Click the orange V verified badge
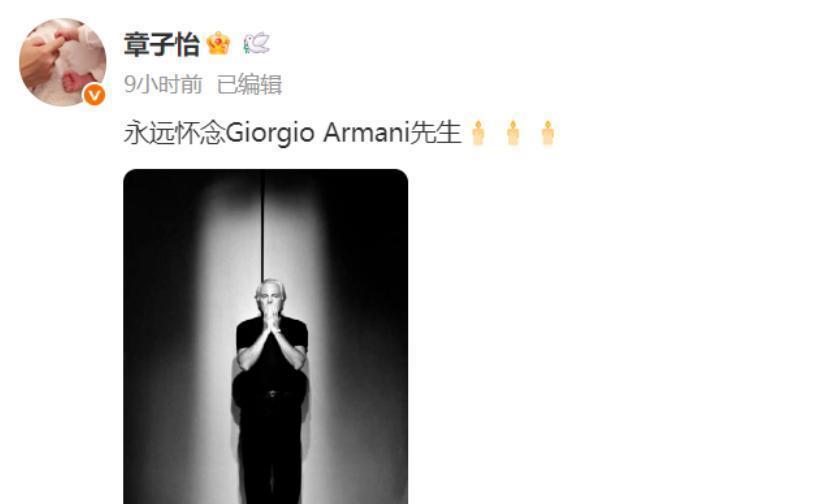This screenshot has width=831, height=504. click(x=94, y=96)
